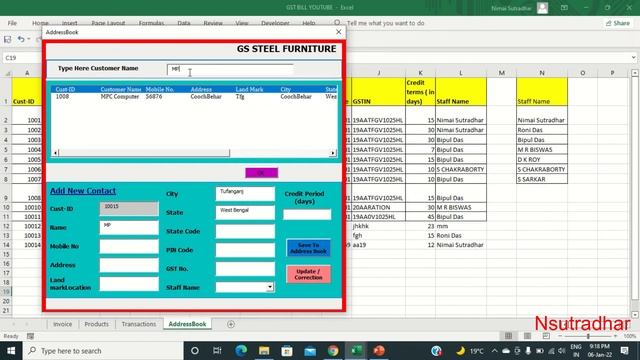
Task: Click the list box scroll left arrow
Action: click(x=55, y=153)
